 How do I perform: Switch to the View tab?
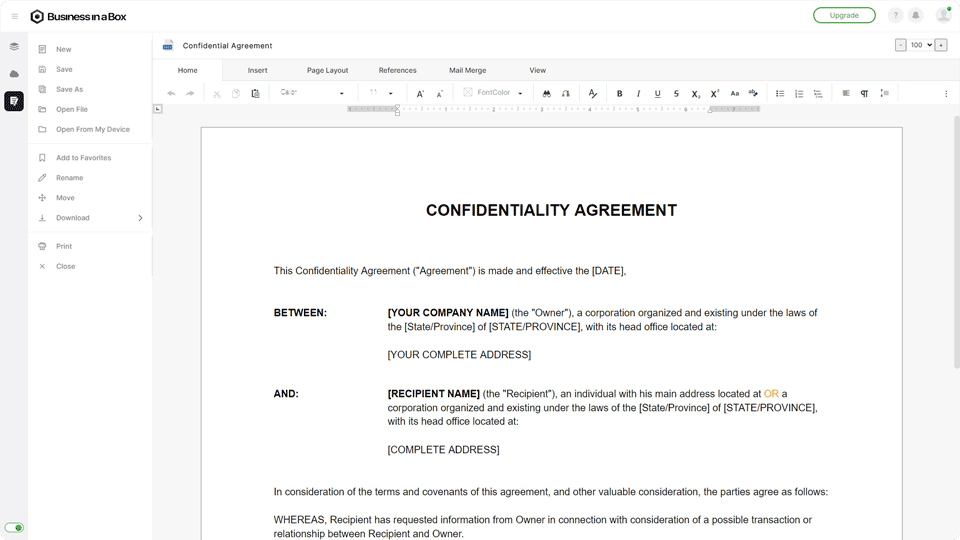(x=538, y=70)
